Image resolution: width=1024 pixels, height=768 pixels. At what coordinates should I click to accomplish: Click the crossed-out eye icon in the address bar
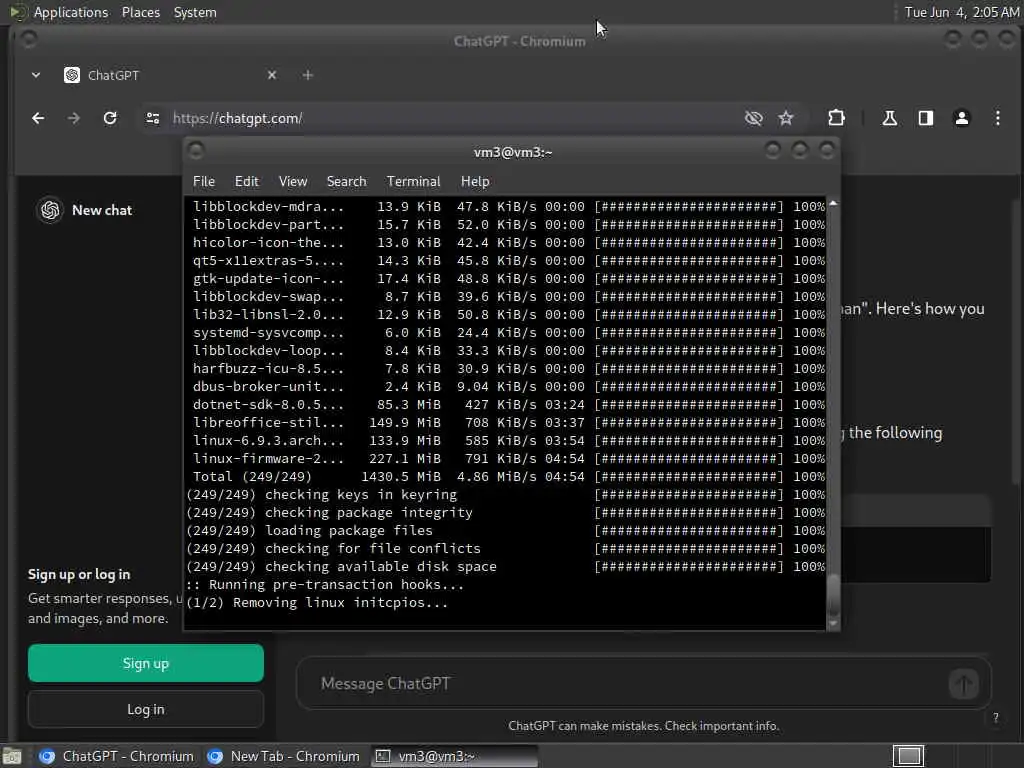[754, 118]
